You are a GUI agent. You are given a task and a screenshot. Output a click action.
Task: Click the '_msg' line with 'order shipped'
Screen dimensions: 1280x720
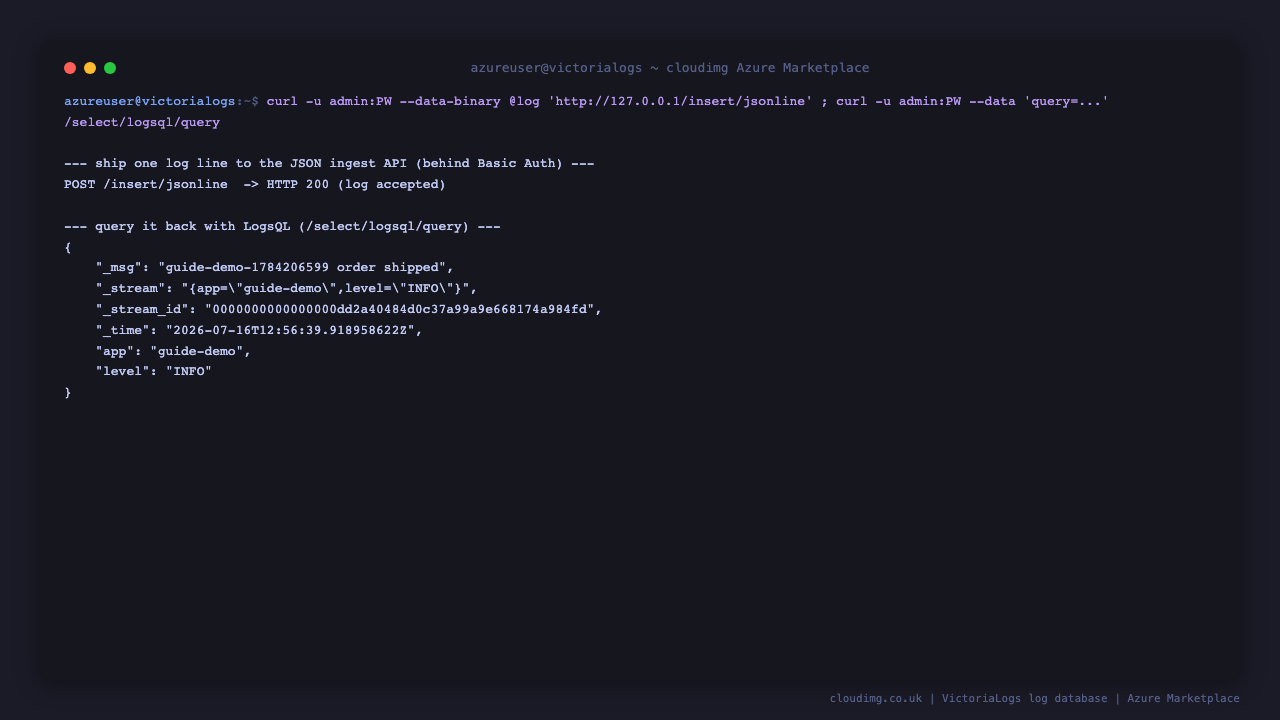coord(275,267)
